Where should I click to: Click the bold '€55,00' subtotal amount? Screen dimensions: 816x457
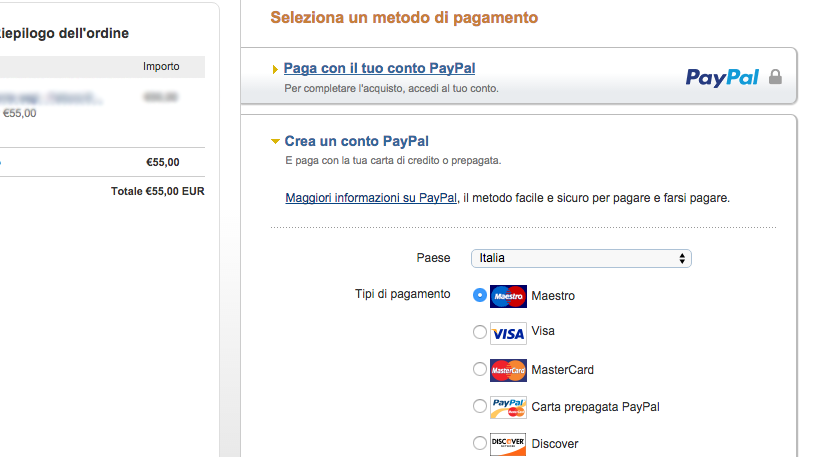pos(163,162)
